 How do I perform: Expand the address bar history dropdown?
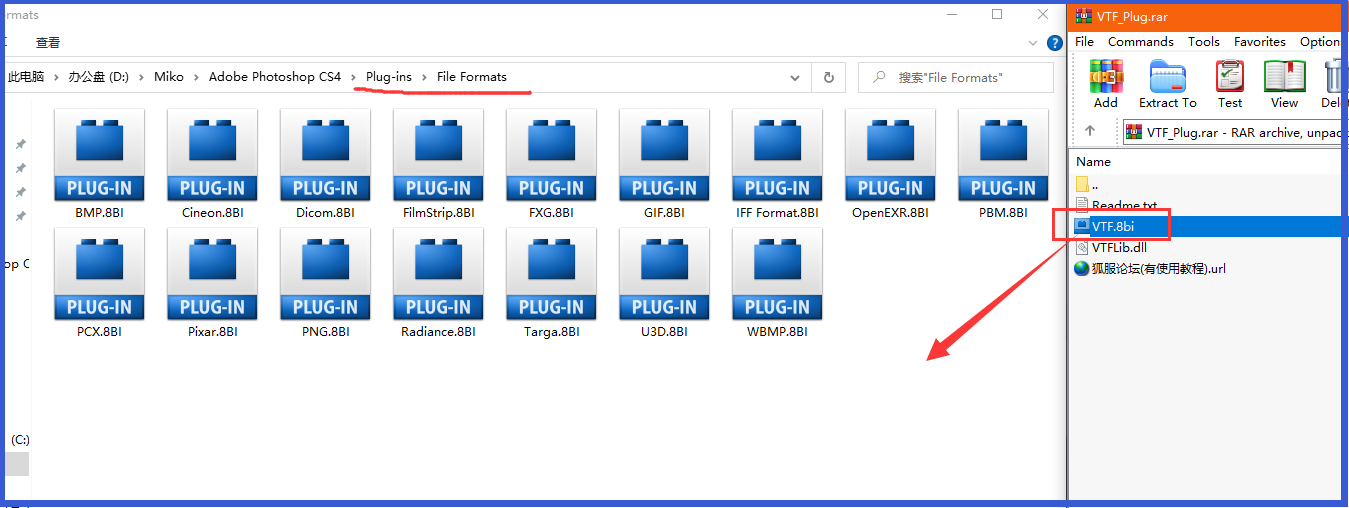[795, 77]
